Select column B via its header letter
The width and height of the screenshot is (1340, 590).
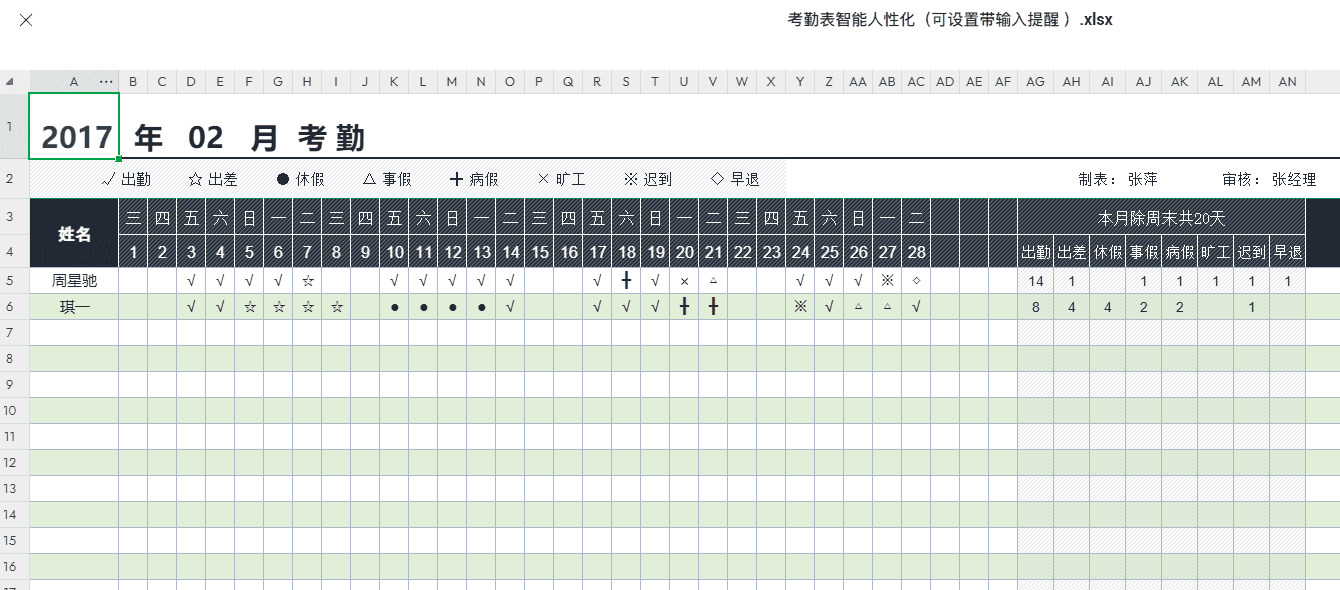coord(133,82)
